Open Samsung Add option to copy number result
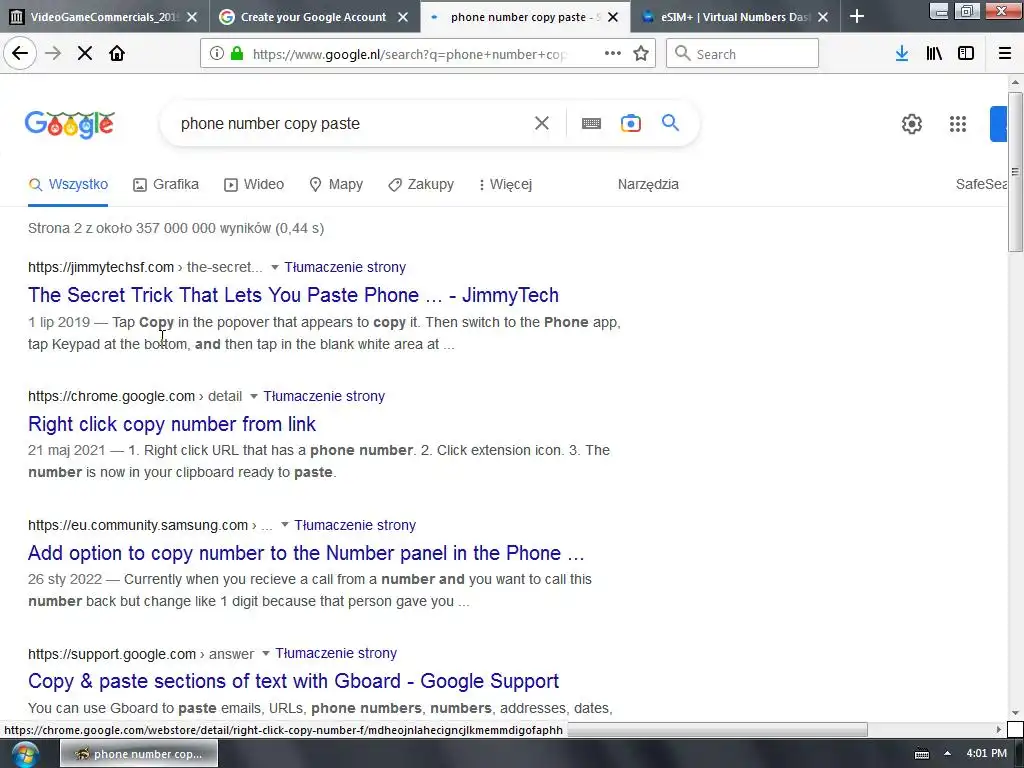This screenshot has width=1024, height=768. tap(306, 553)
